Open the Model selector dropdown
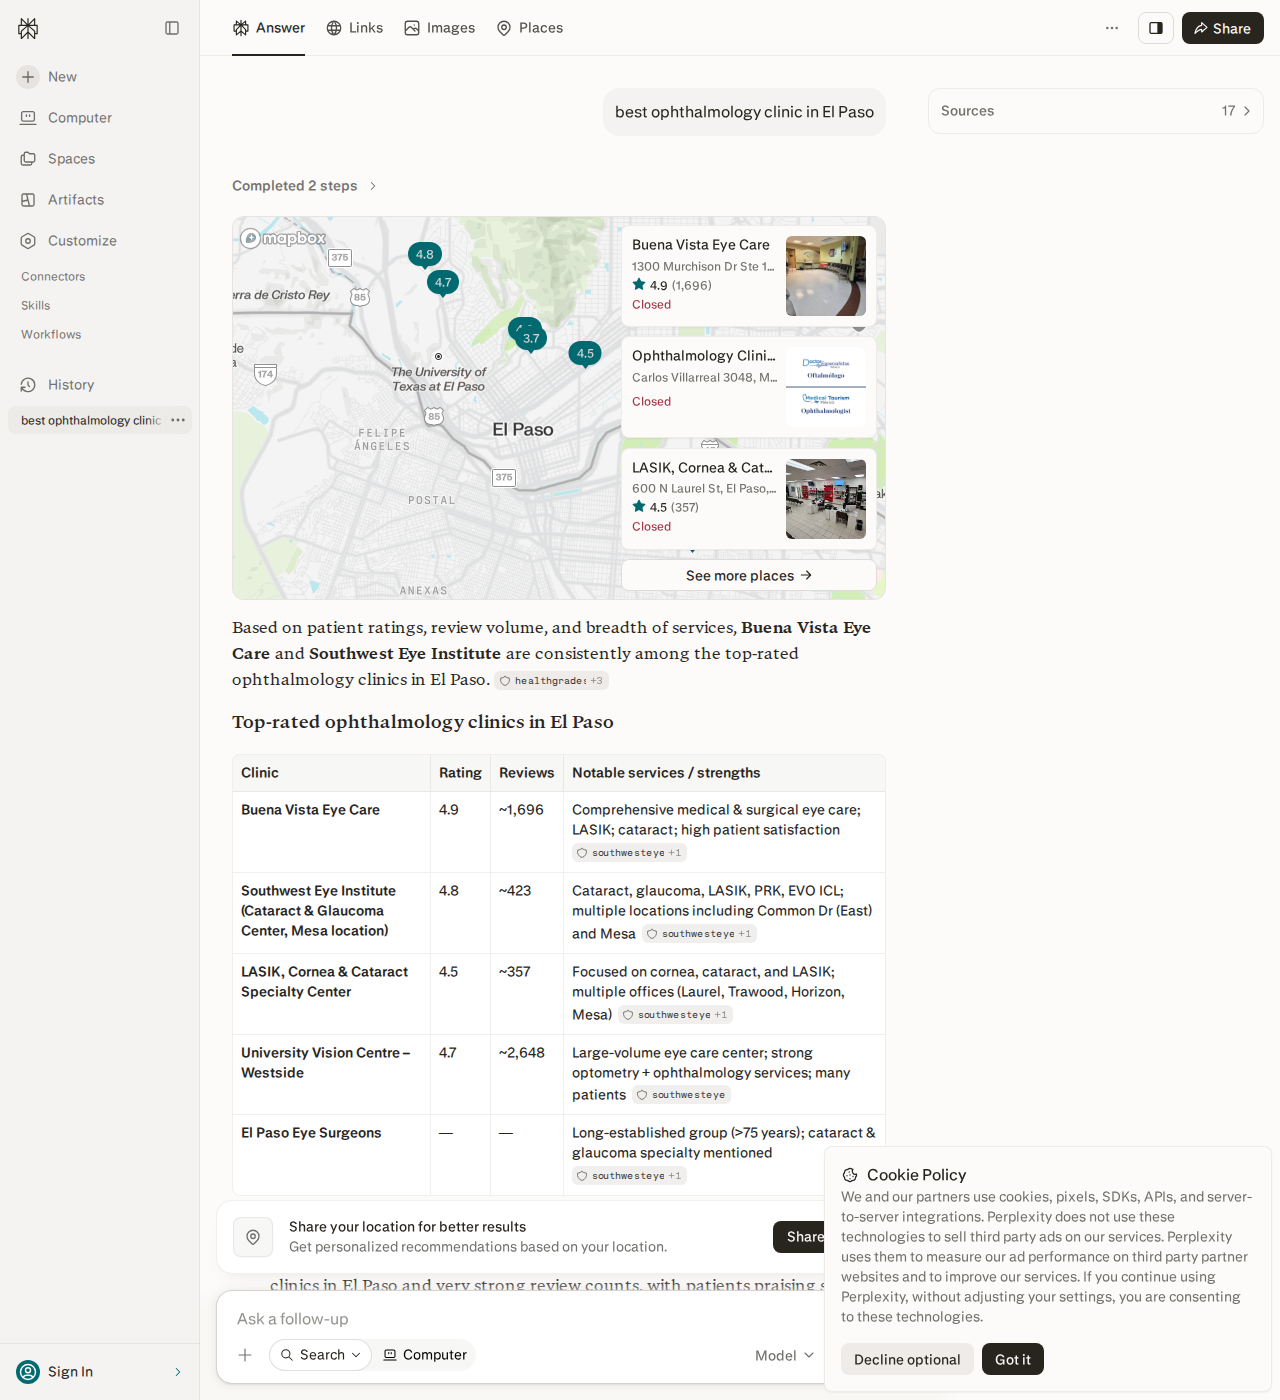Image resolution: width=1280 pixels, height=1400 pixels. coord(785,1355)
